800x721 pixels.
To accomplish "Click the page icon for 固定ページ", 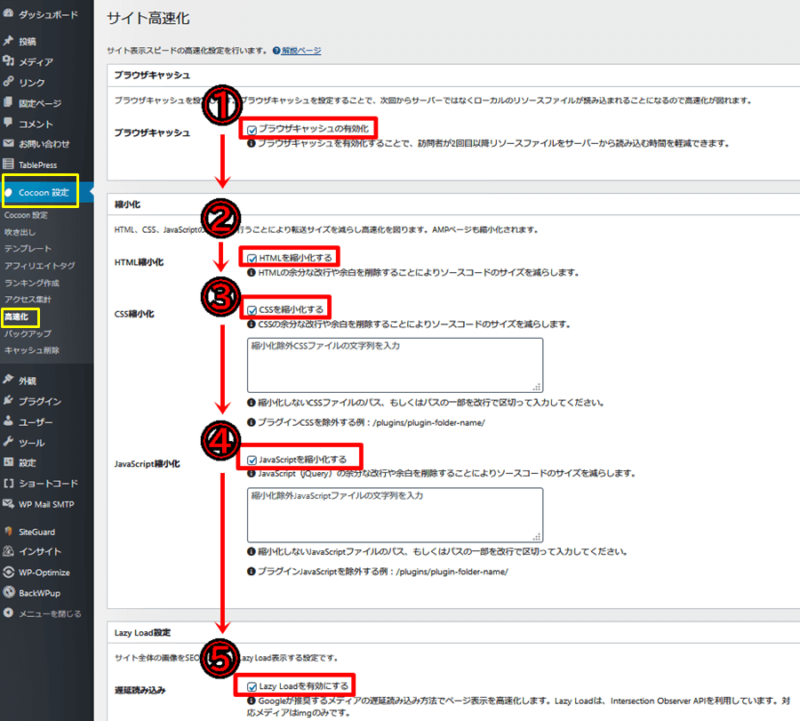I will [8, 103].
